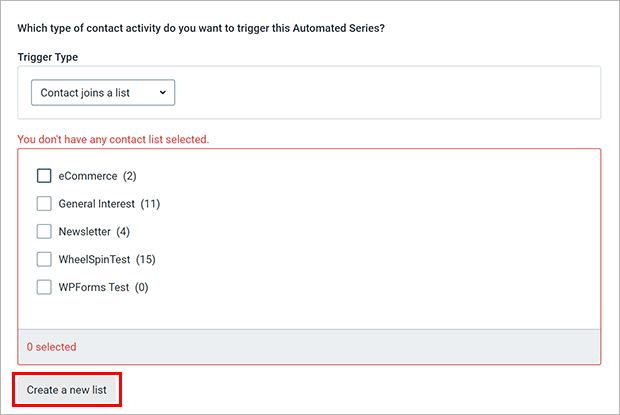620x415 pixels.
Task: Click the (15) count beside WheelSpinTest
Action: [x=146, y=259]
